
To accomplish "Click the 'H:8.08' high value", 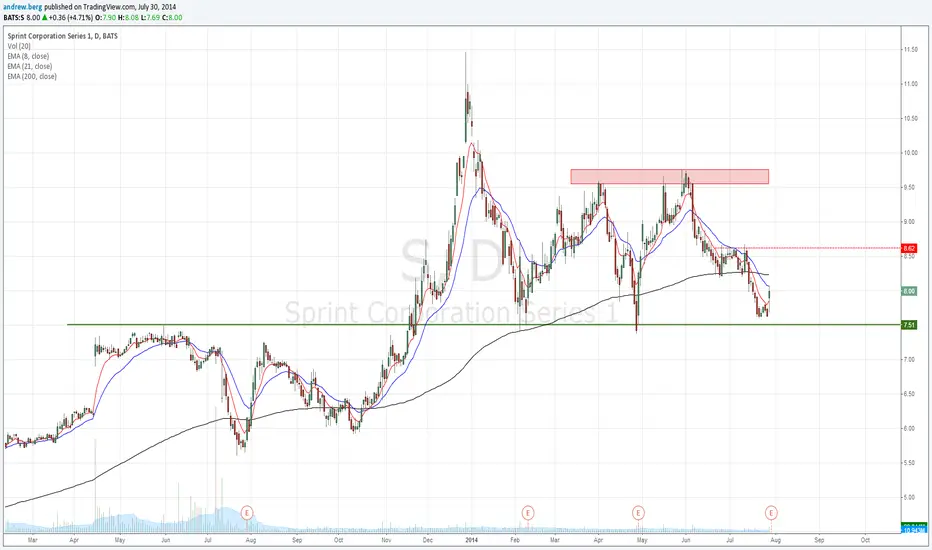I will click(128, 18).
